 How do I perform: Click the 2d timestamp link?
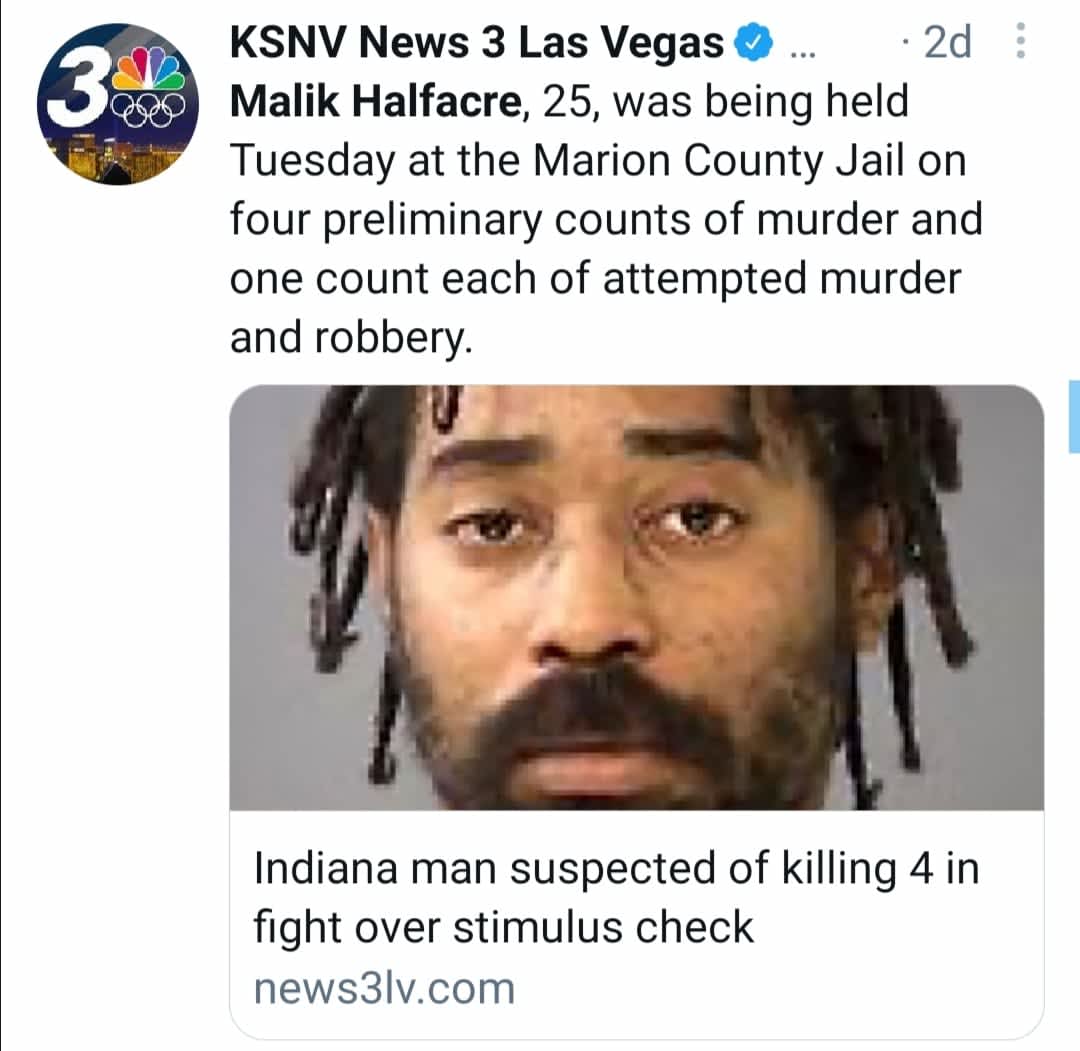947,42
